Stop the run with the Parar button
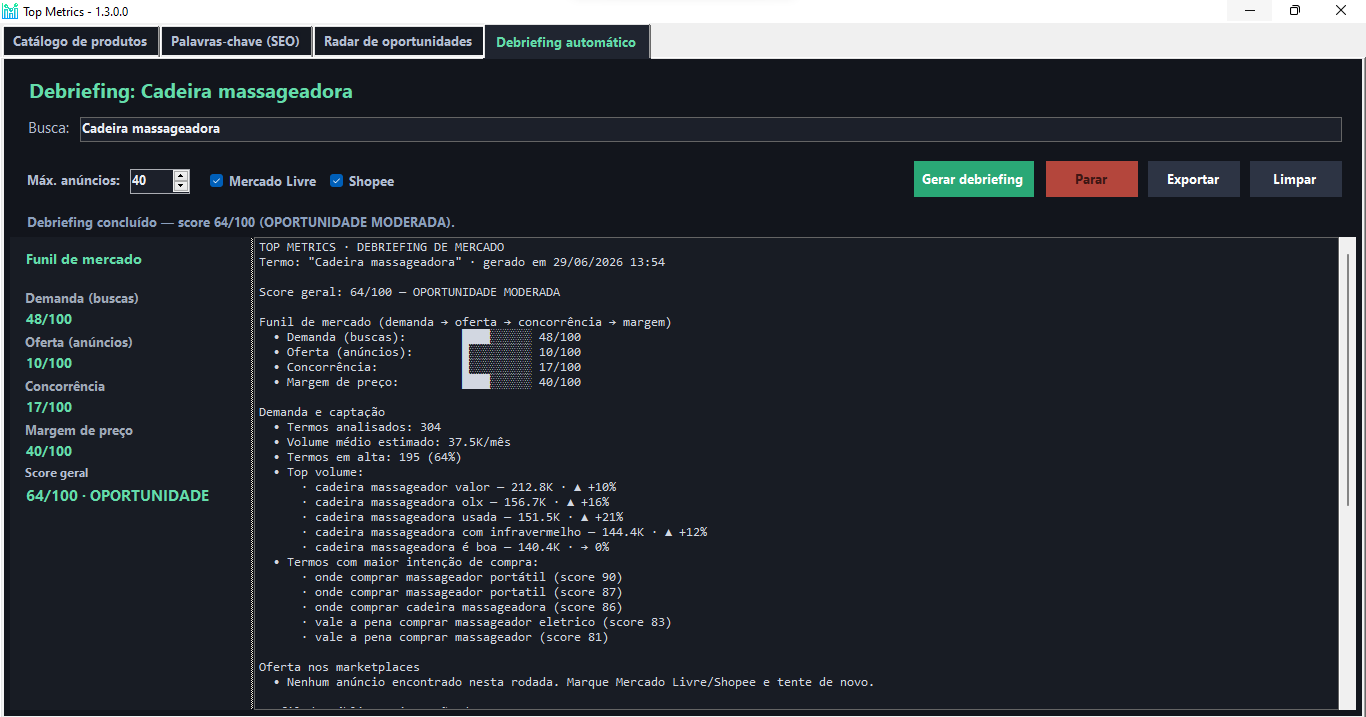Screen dimensions: 1366x717 [1091, 179]
